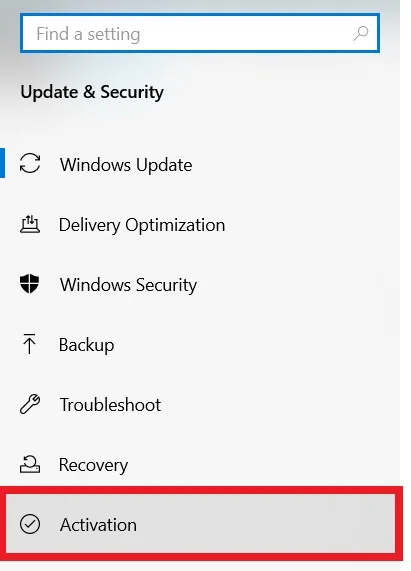The height and width of the screenshot is (571, 411).
Task: Click the magnifier icon in search box
Action: [360, 33]
